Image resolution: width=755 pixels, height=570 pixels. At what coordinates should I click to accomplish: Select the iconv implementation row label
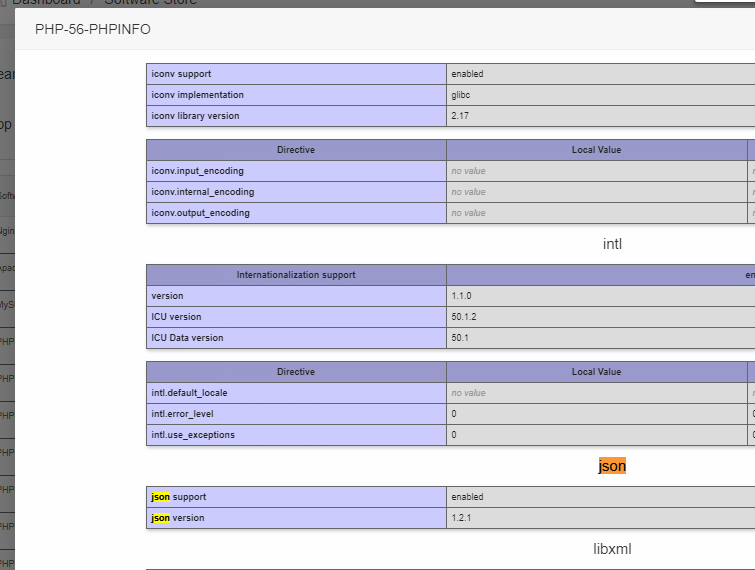click(x=197, y=95)
